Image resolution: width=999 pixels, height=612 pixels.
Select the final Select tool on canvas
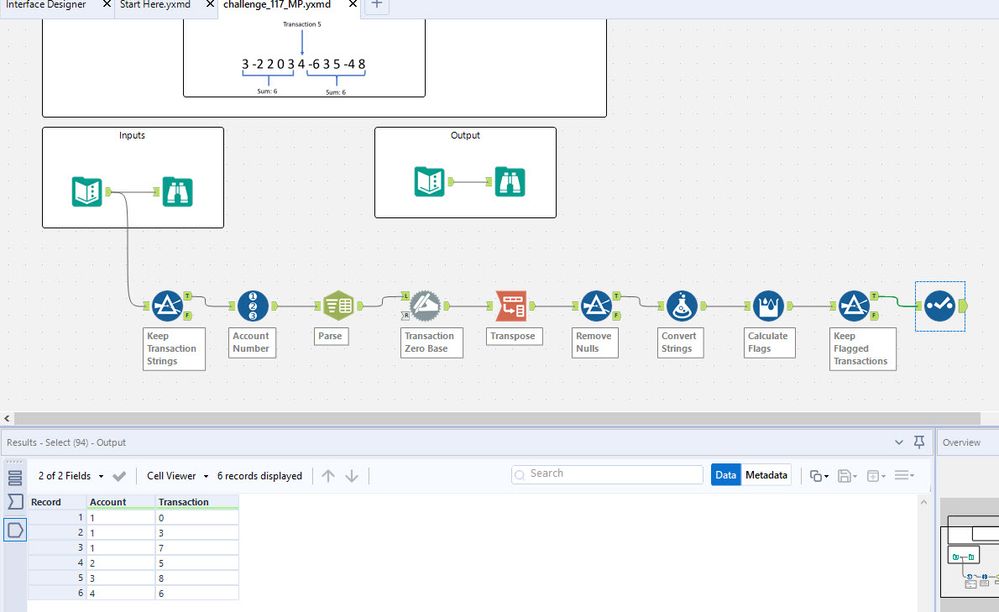tap(940, 306)
